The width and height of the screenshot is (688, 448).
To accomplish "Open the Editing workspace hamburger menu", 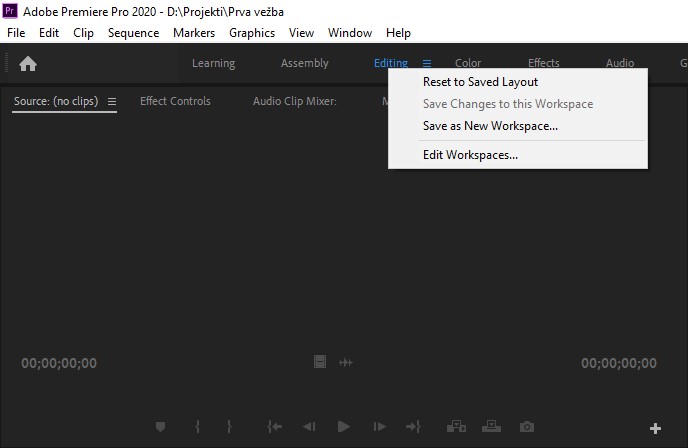I will (427, 64).
